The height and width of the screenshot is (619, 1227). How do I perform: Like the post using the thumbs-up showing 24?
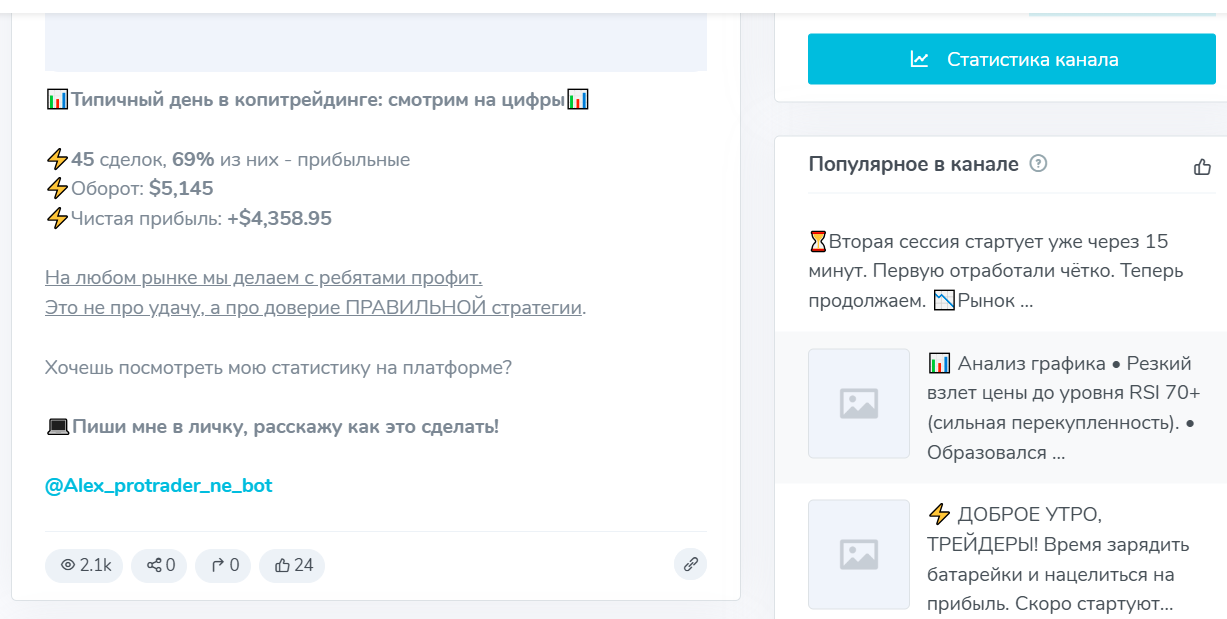291,565
